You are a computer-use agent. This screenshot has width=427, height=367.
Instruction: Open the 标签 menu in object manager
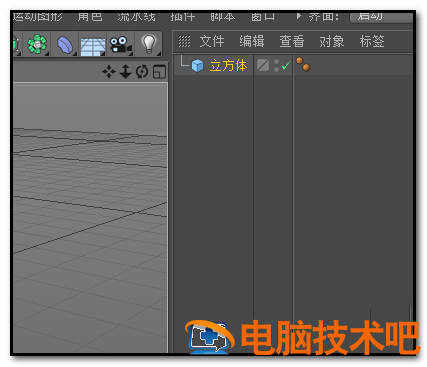pos(372,41)
